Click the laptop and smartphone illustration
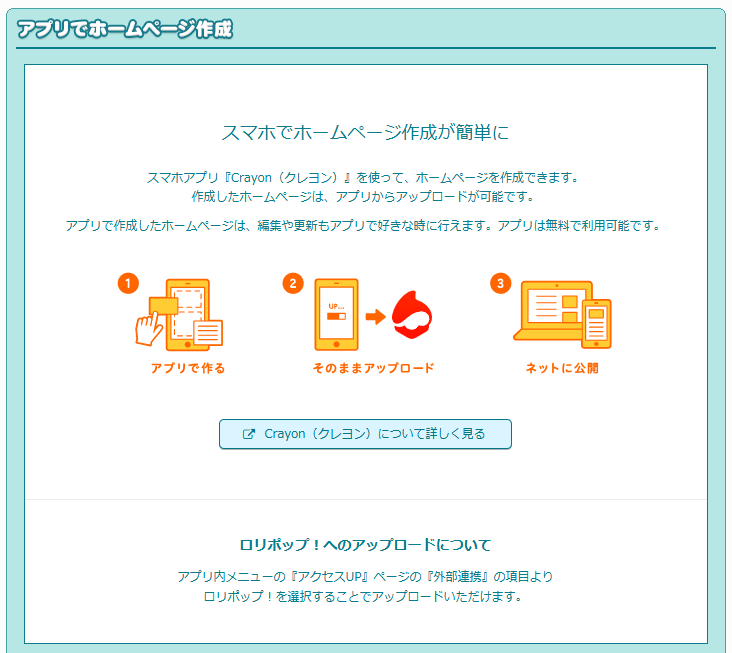Viewport: 732px width, 653px height. [561, 314]
